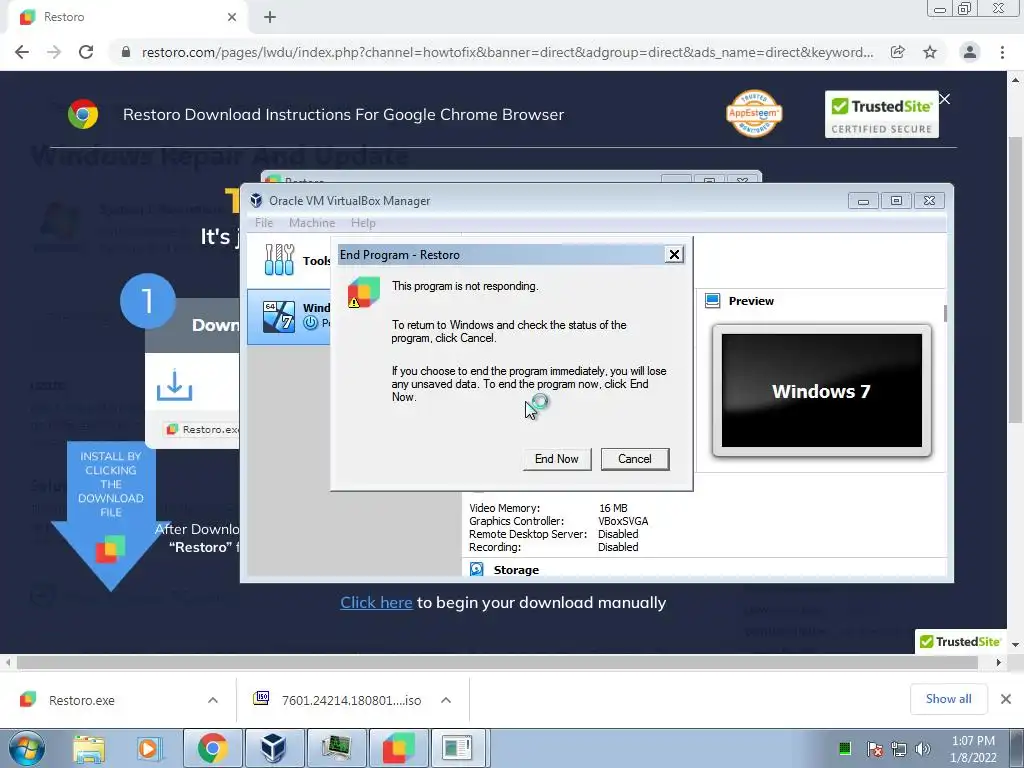Open Windows Explorer from the taskbar
1024x768 pixels.
[89, 748]
